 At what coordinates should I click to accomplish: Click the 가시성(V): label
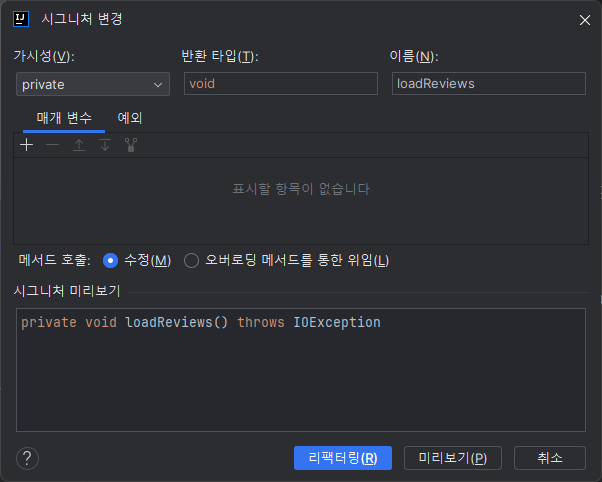click(44, 56)
